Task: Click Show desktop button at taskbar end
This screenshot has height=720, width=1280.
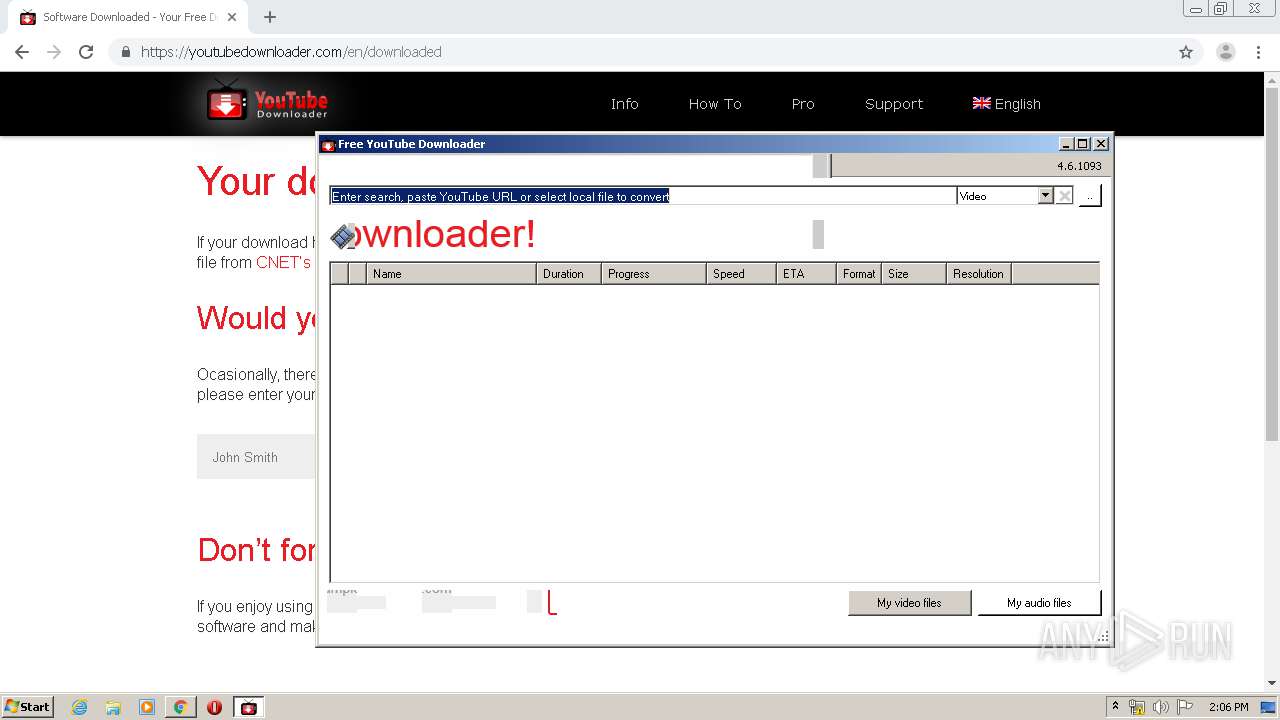Action: coord(1268,707)
